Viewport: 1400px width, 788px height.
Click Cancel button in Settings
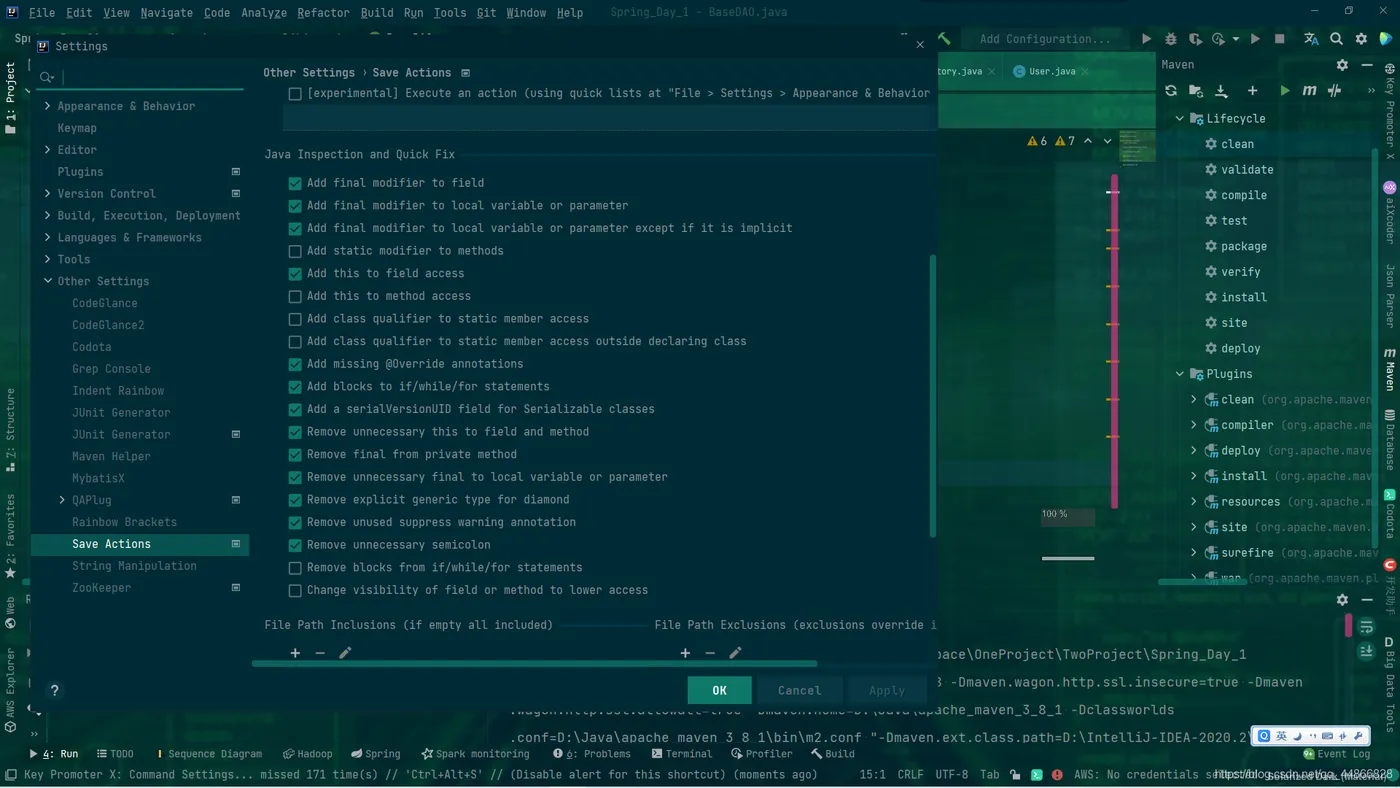click(x=800, y=690)
